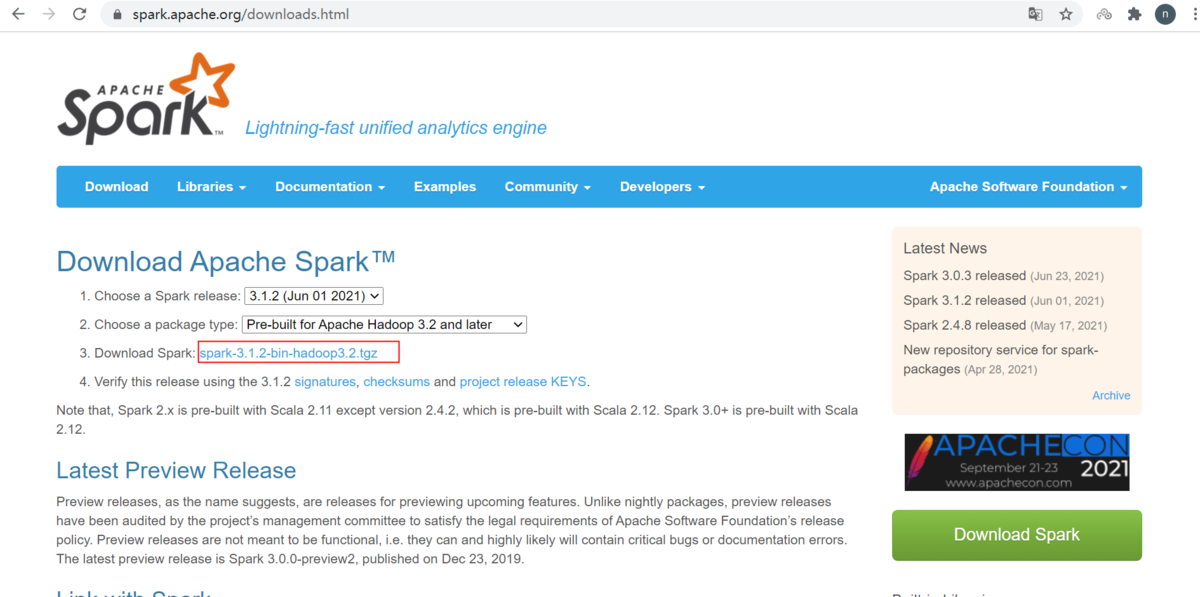Open the Examples nav item
Viewport: 1200px width, 597px height.
445,187
